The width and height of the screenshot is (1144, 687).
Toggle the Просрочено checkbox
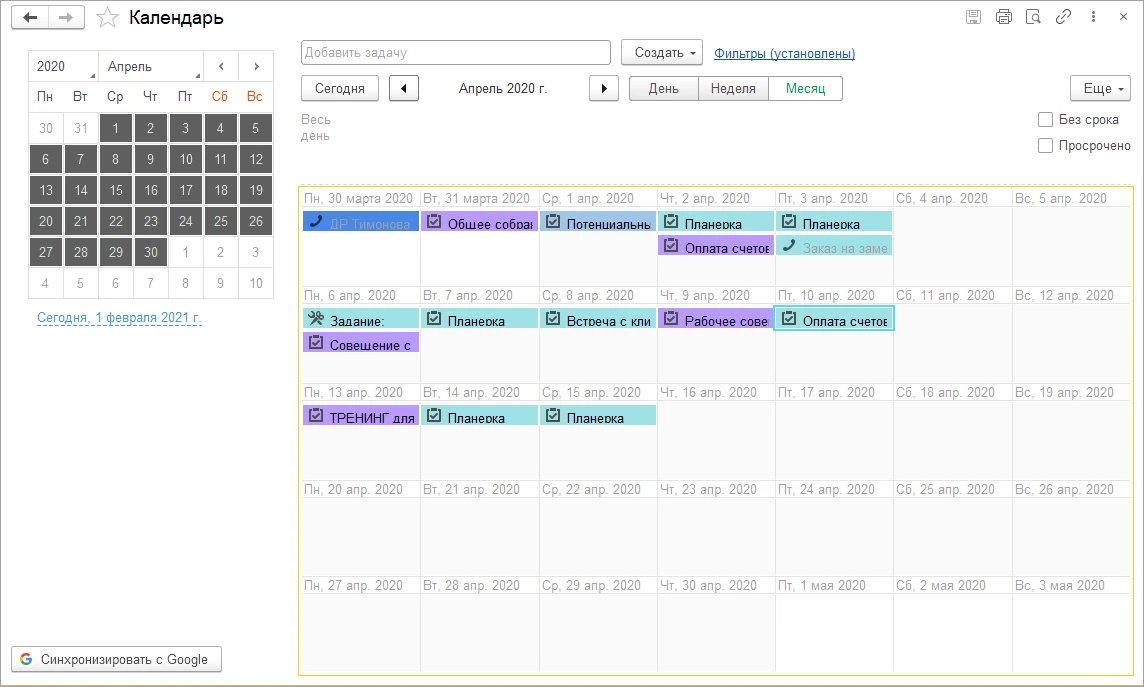pos(1045,146)
